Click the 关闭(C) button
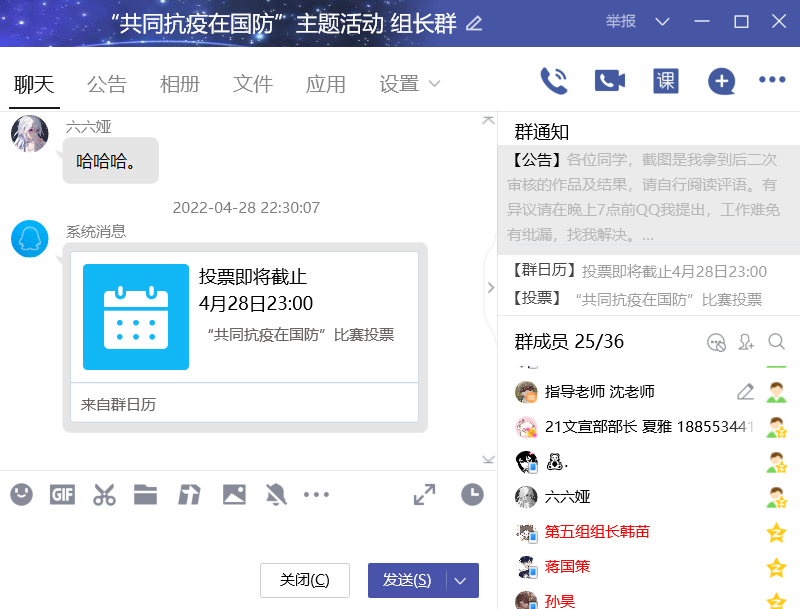Viewport: 800px width, 609px height. coord(304,580)
